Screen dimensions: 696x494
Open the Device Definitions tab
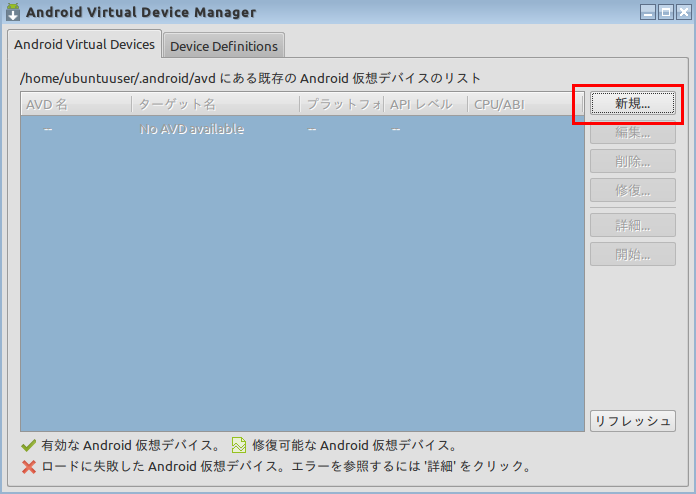point(224,46)
